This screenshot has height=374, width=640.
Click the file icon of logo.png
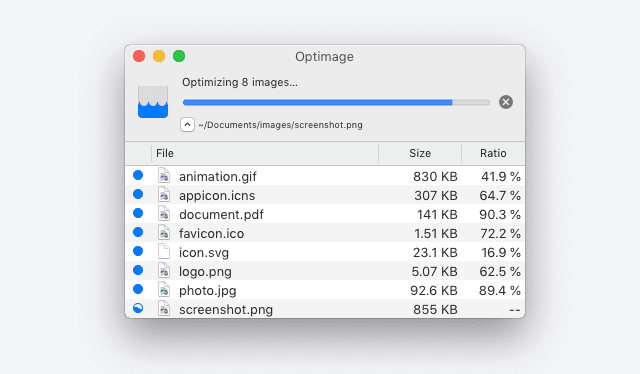click(x=164, y=270)
